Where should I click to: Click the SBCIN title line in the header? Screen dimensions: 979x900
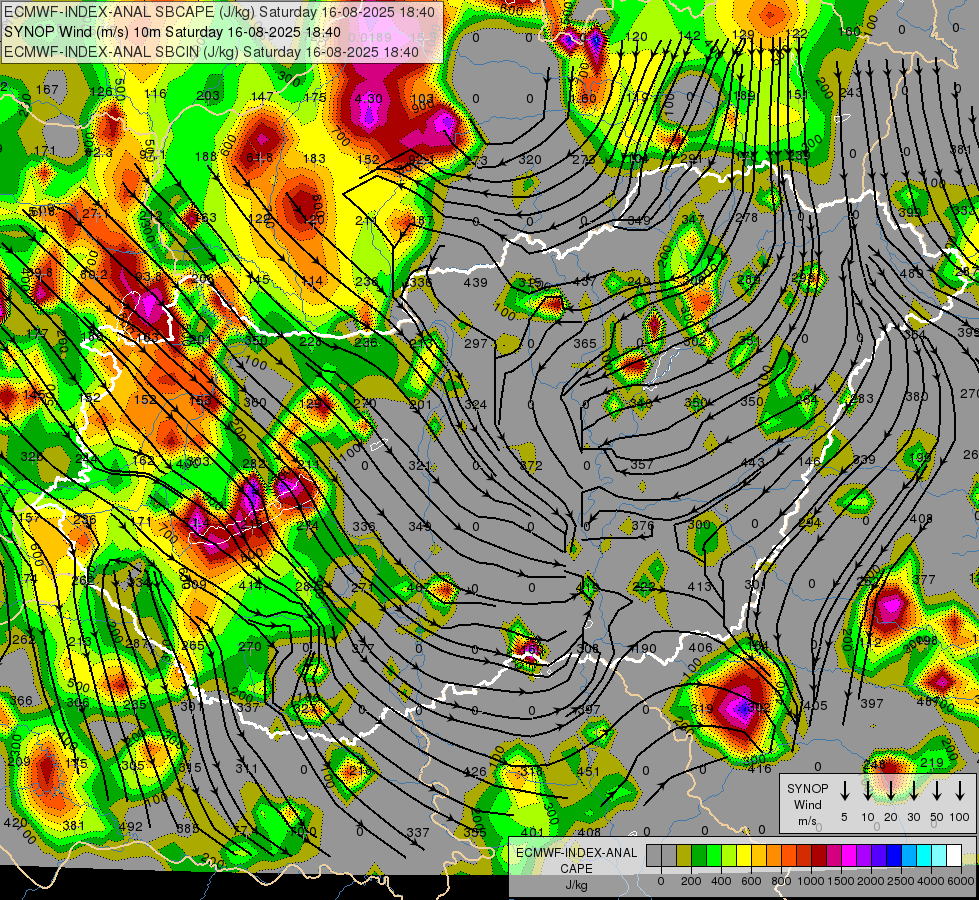(211, 52)
